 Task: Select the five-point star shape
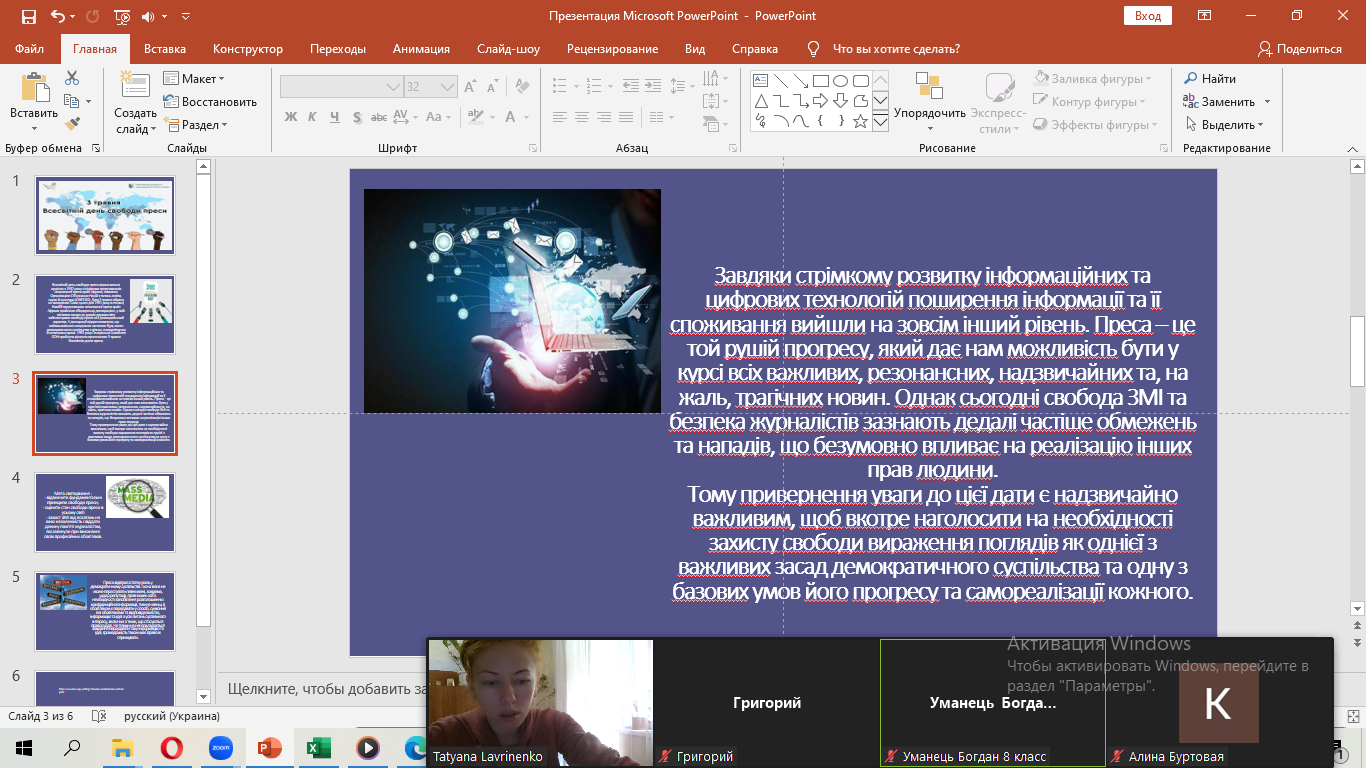860,121
